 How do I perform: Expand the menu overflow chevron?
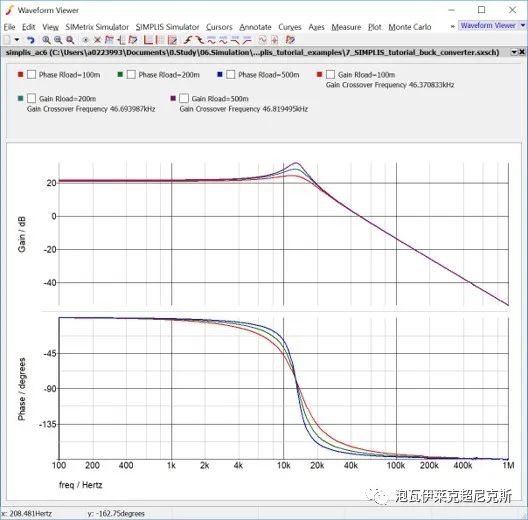tap(453, 26)
